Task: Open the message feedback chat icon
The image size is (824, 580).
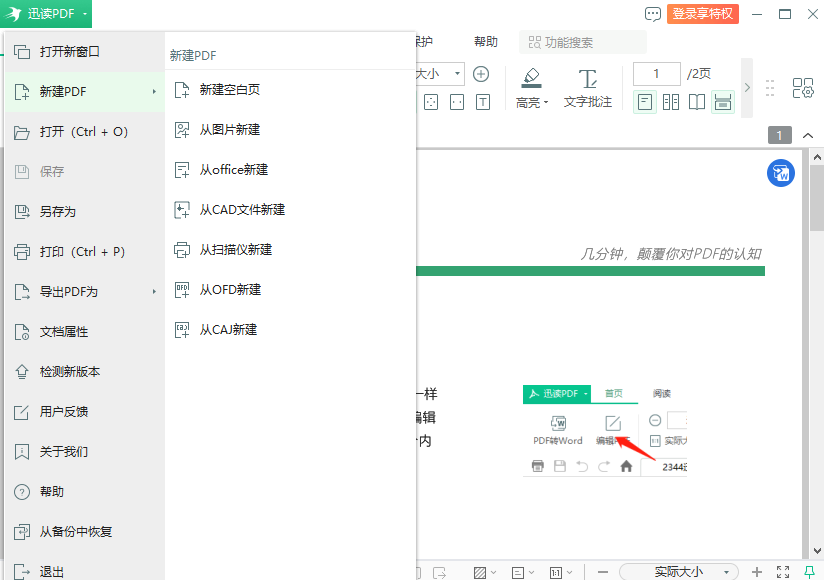Action: tap(652, 14)
